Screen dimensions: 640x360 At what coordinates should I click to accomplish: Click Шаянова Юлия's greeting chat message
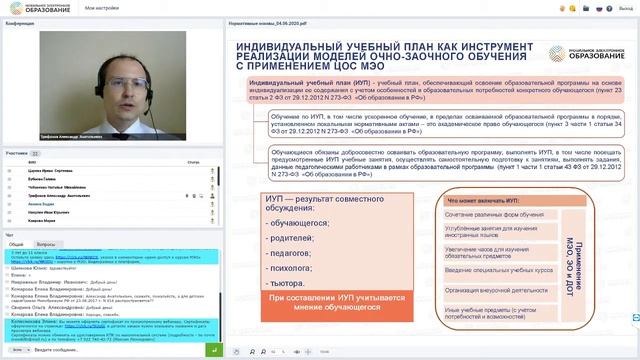click(x=44, y=269)
